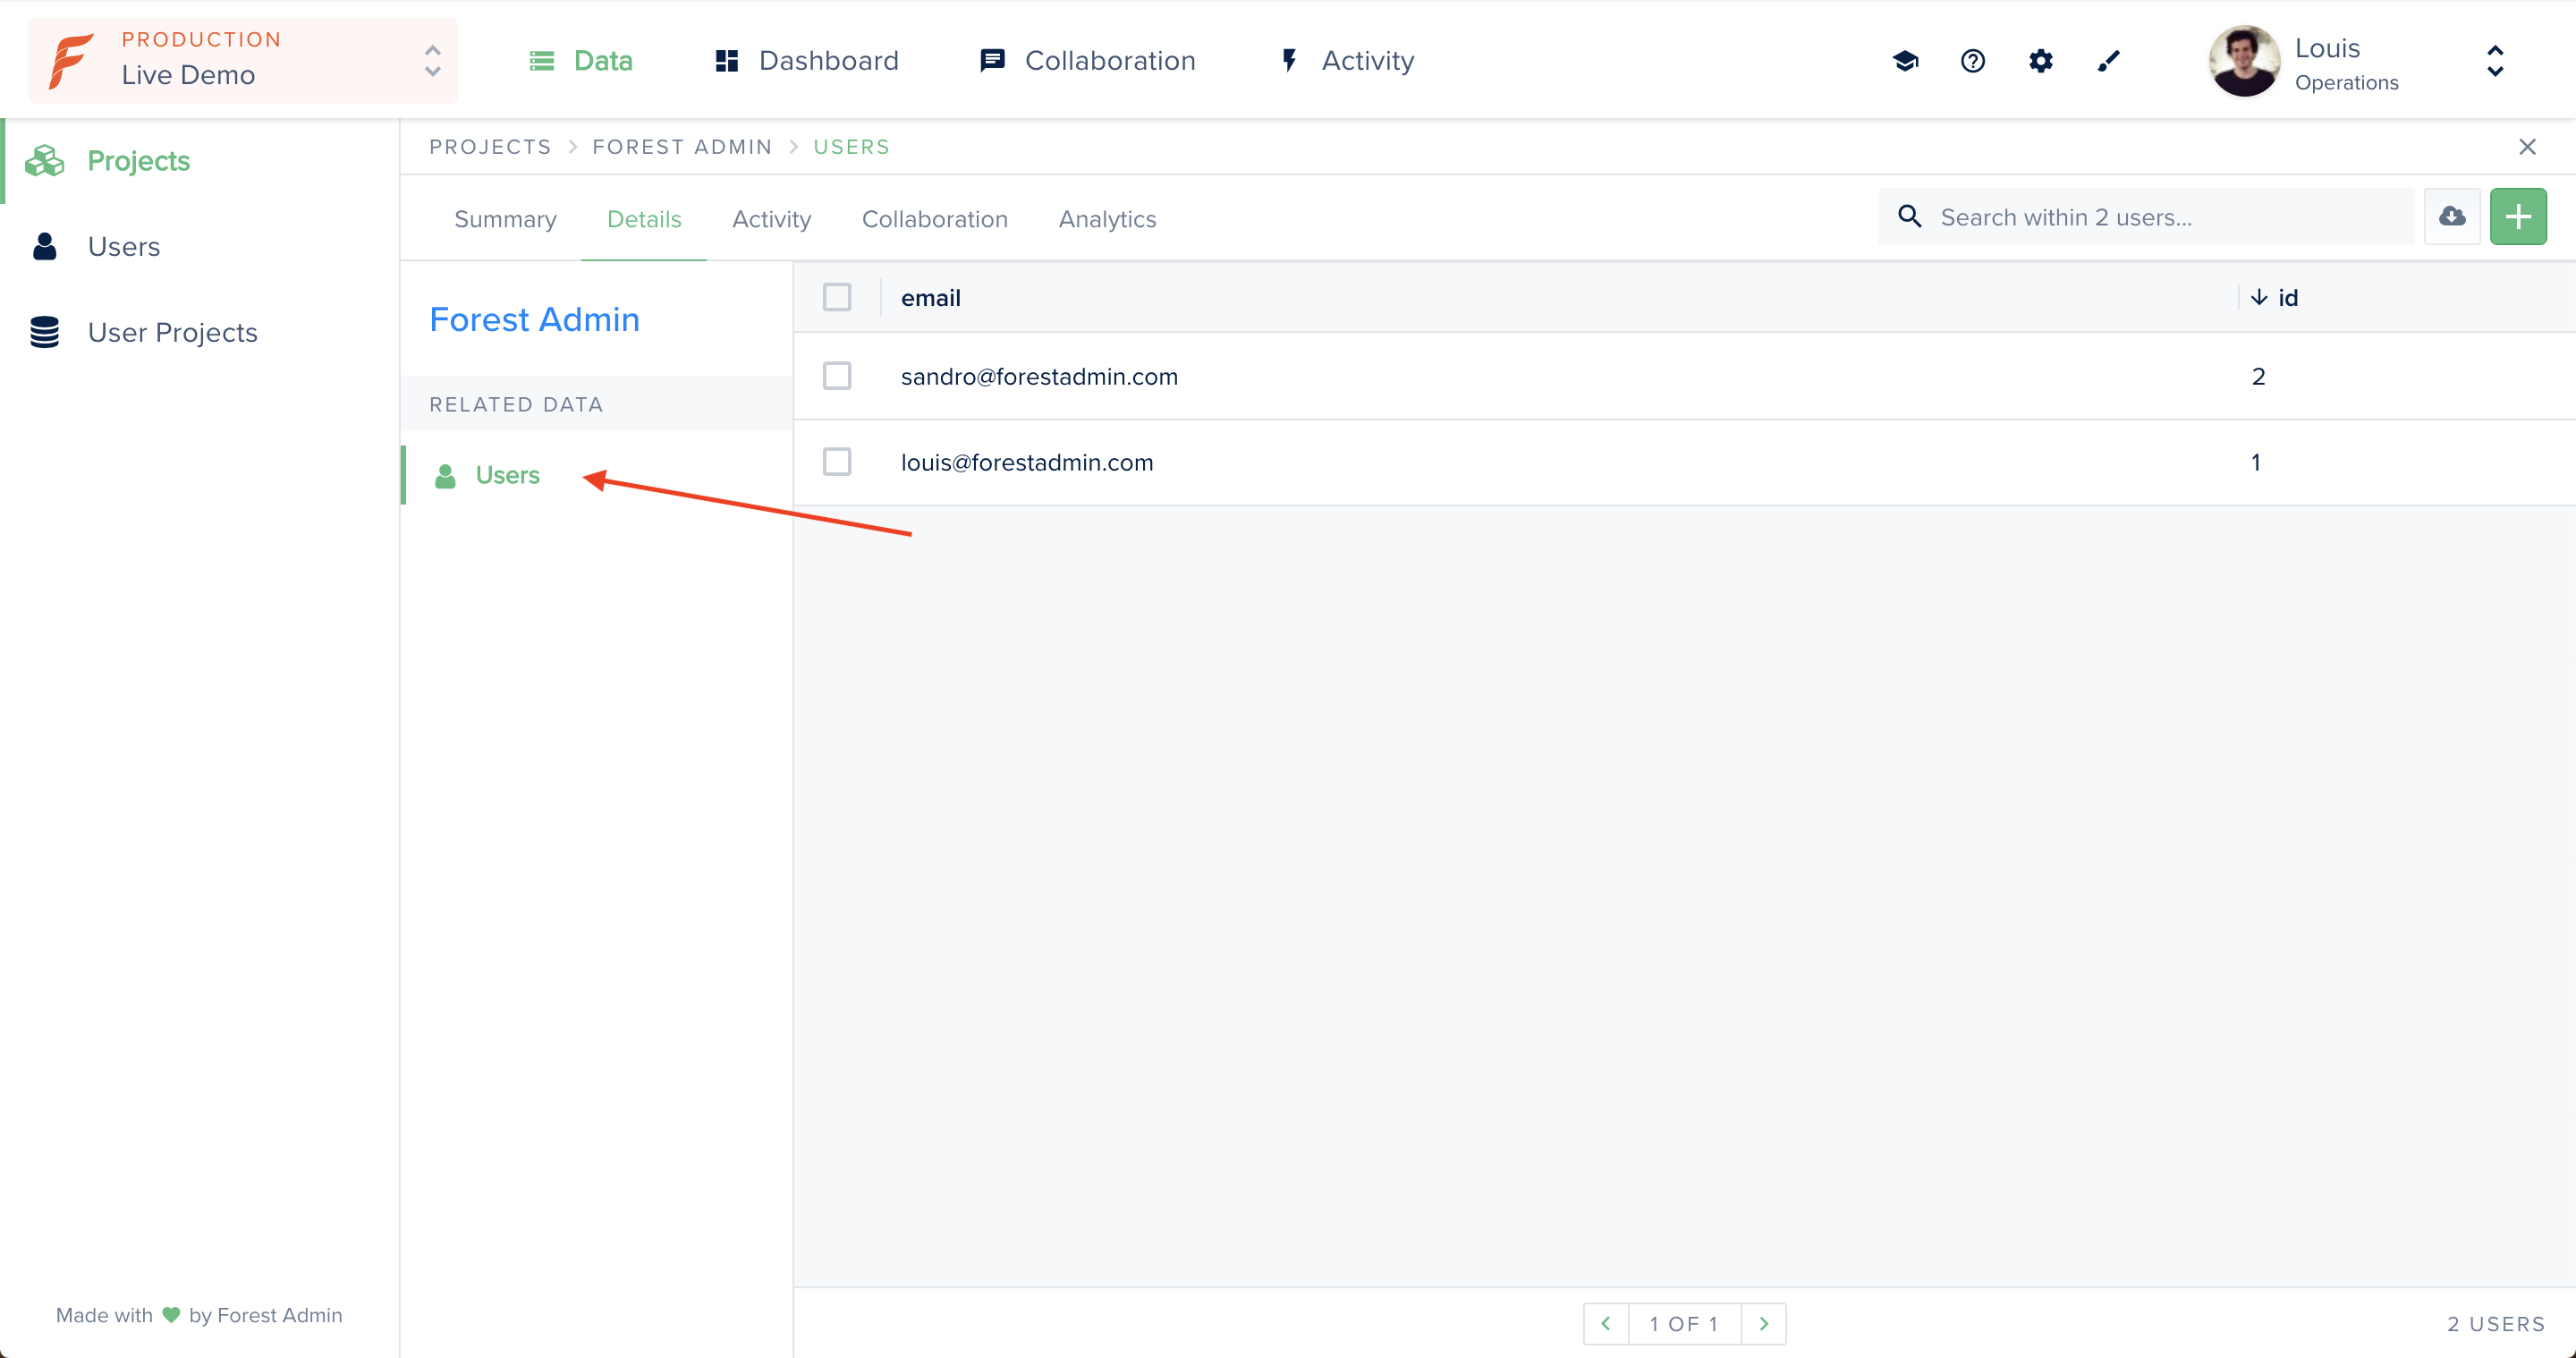
Task: Switch to the Analytics tab
Action: click(x=1106, y=219)
